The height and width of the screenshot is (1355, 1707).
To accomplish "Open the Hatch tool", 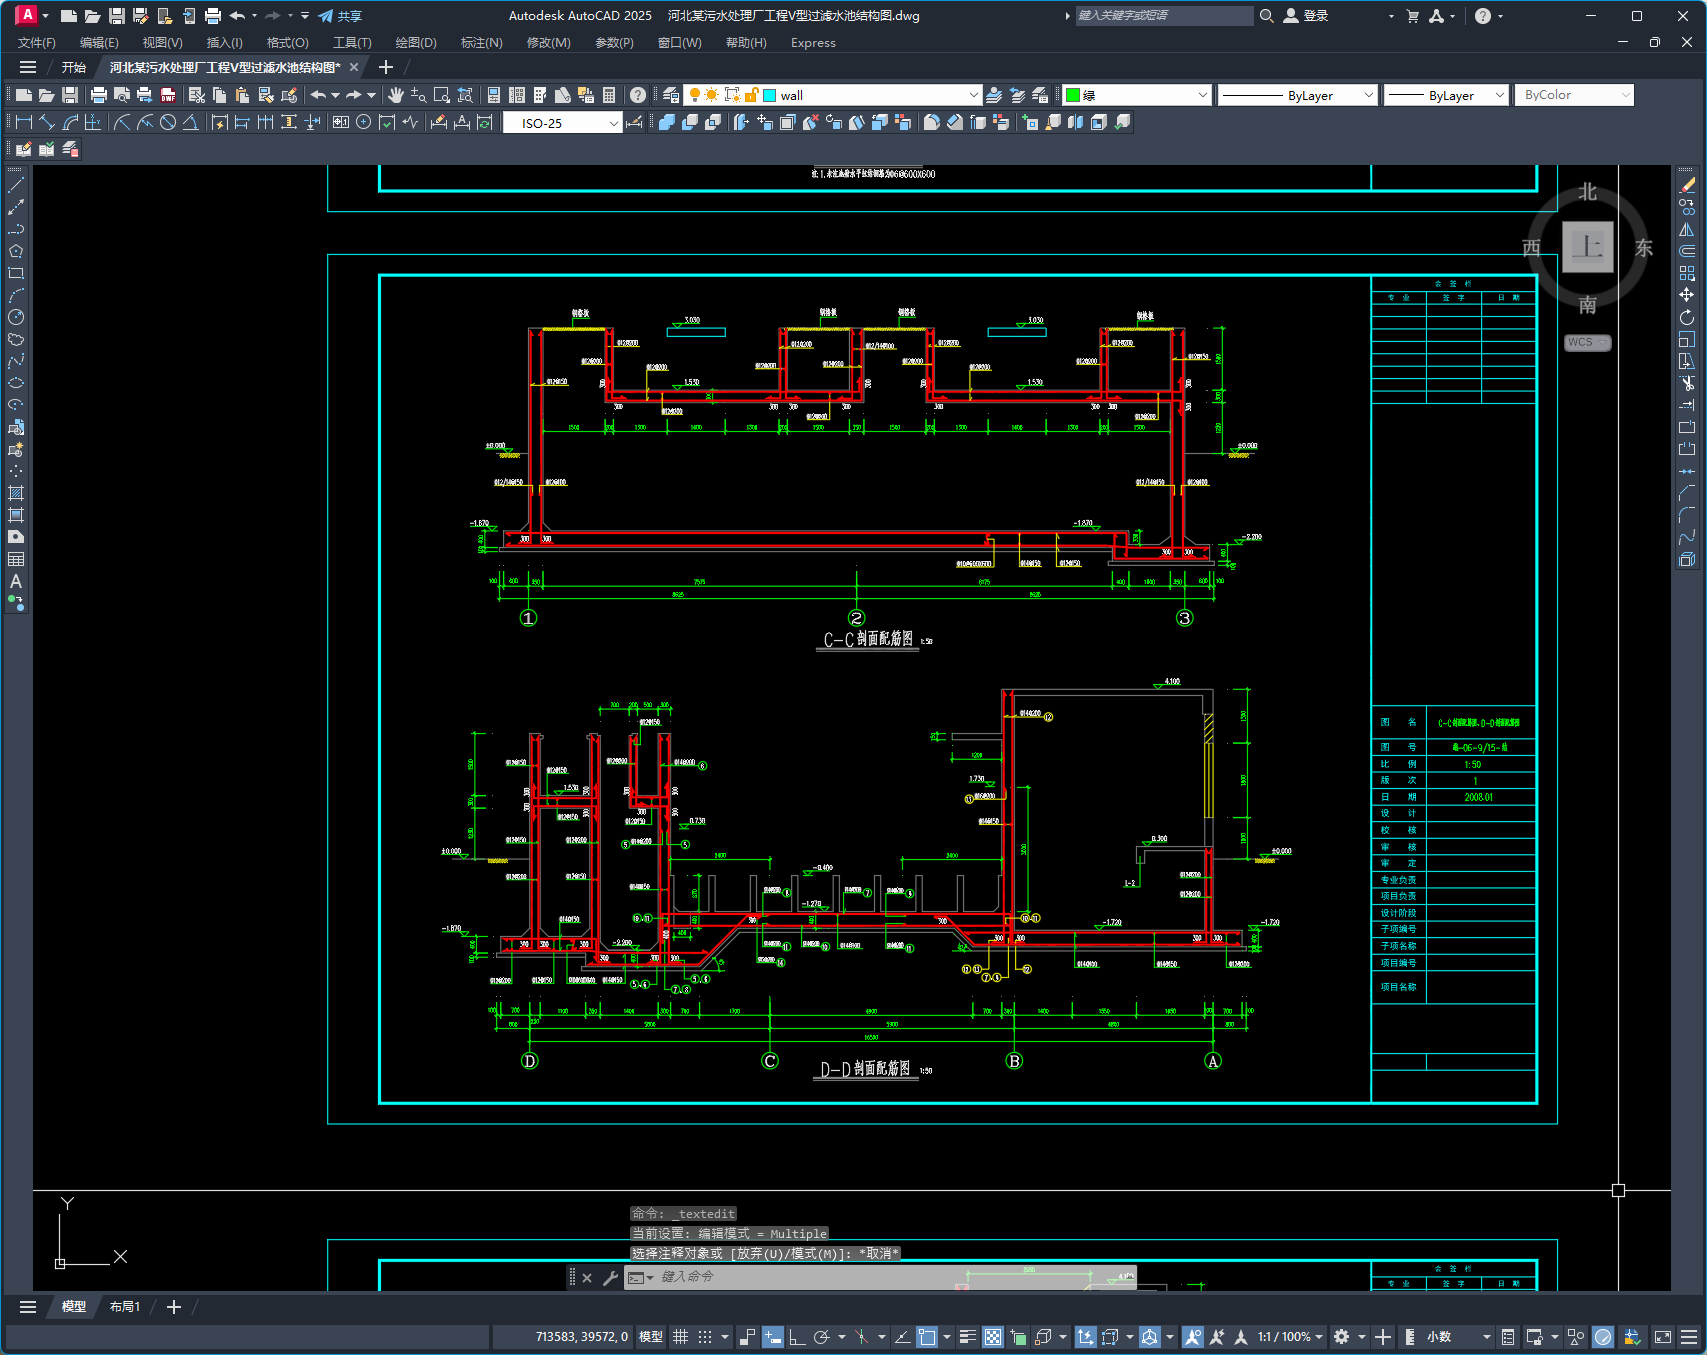I will pos(16,493).
